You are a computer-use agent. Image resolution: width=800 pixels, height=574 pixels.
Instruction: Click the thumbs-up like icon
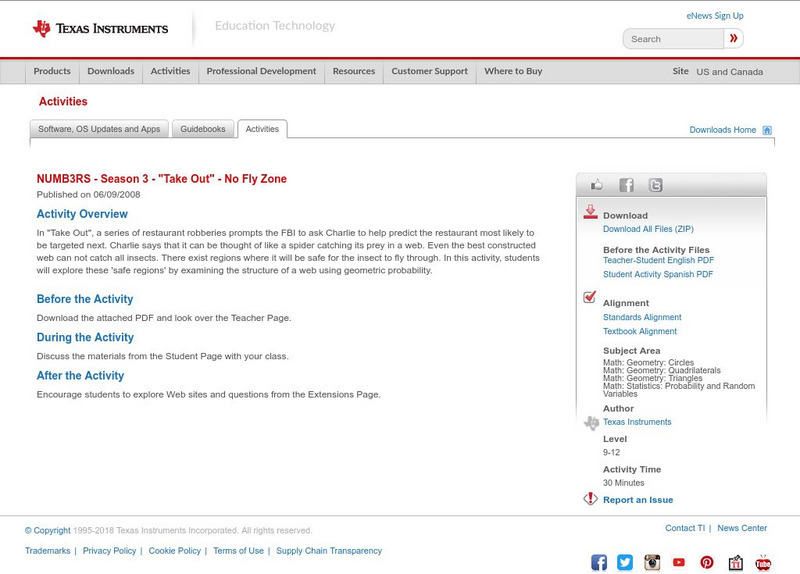coord(596,185)
